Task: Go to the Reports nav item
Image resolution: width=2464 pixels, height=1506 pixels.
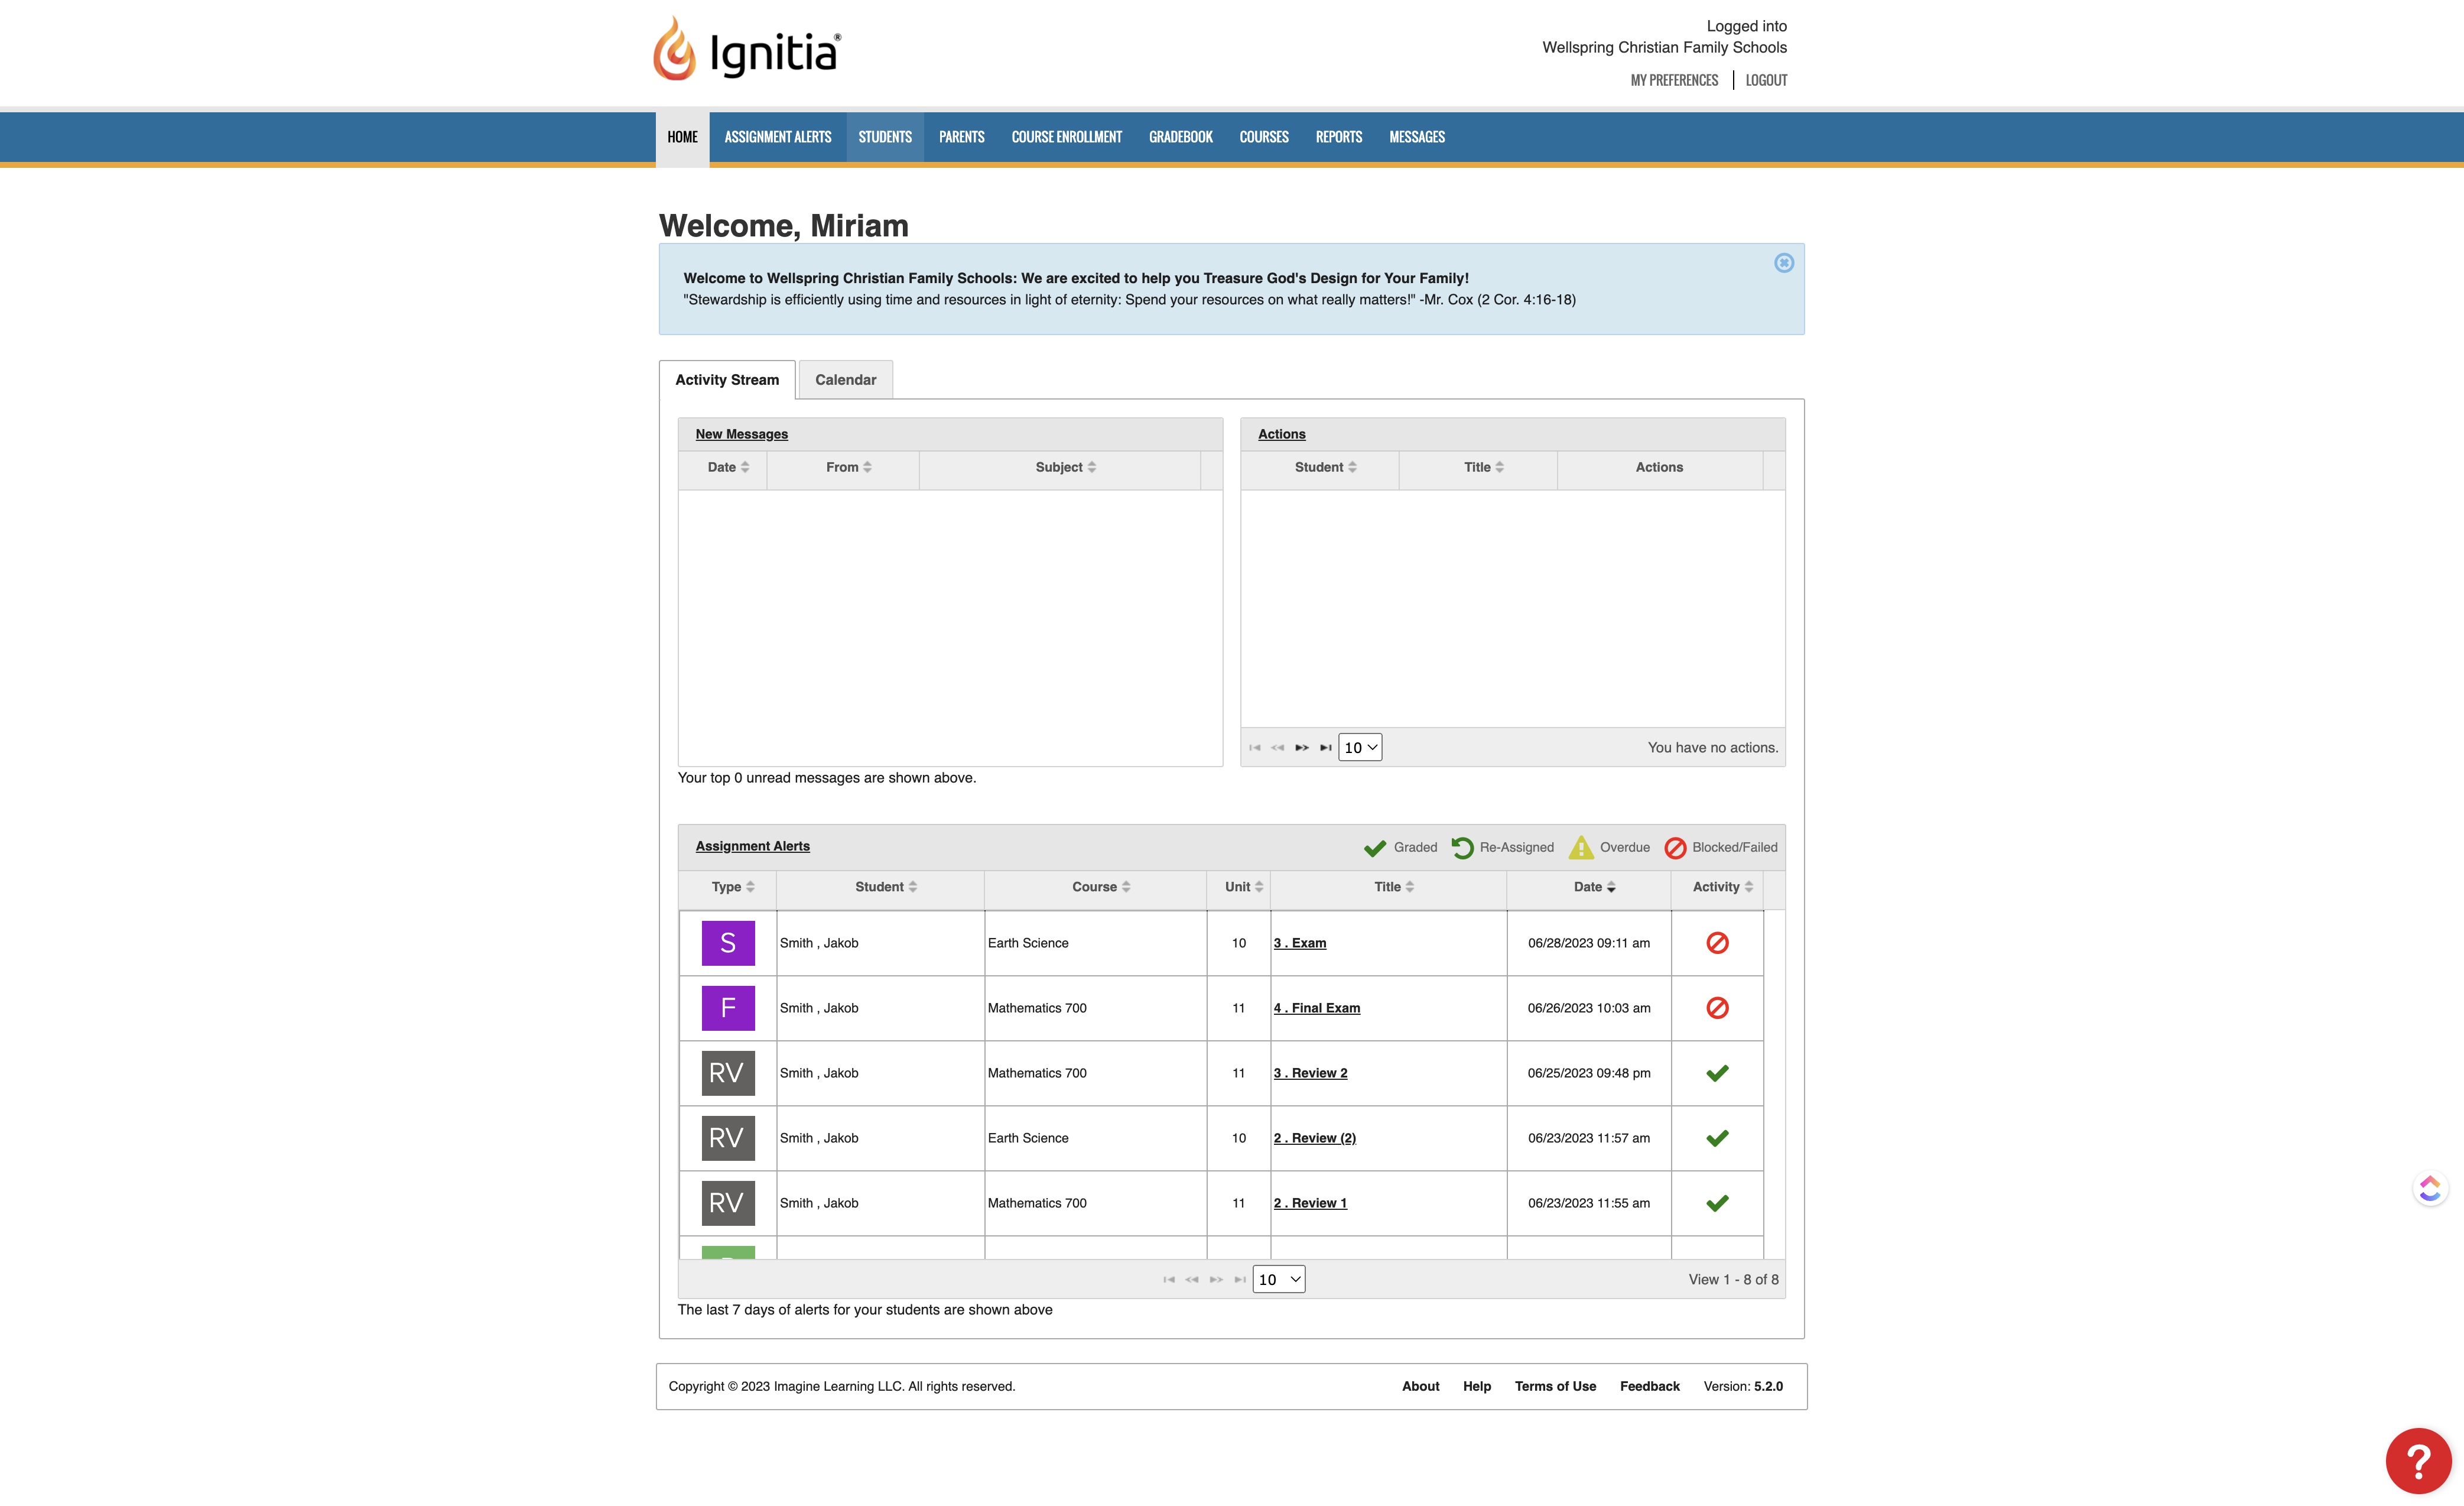Action: 1338,137
